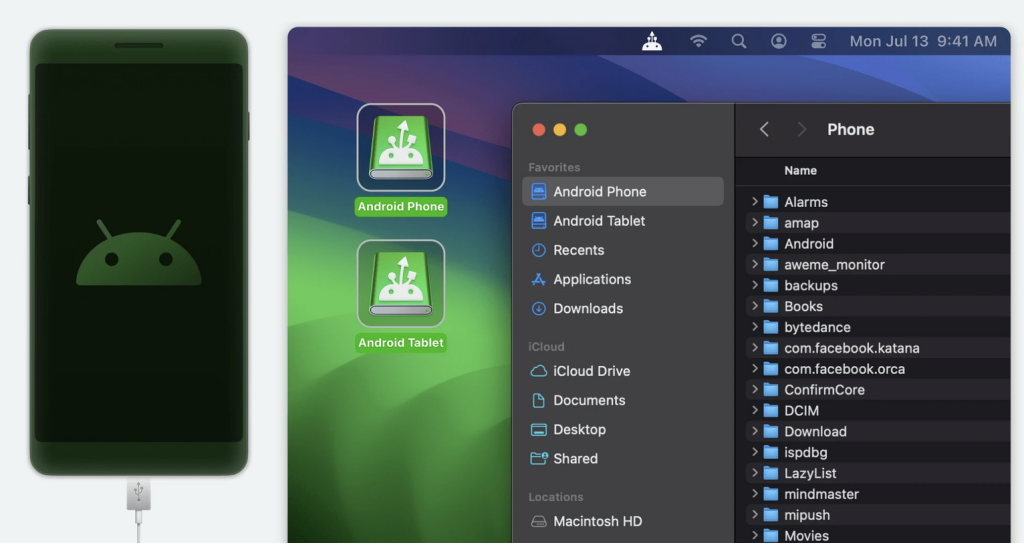Select Android Phone in Finder sidebar
Image resolution: width=1024 pixels, height=545 pixels.
click(x=623, y=191)
